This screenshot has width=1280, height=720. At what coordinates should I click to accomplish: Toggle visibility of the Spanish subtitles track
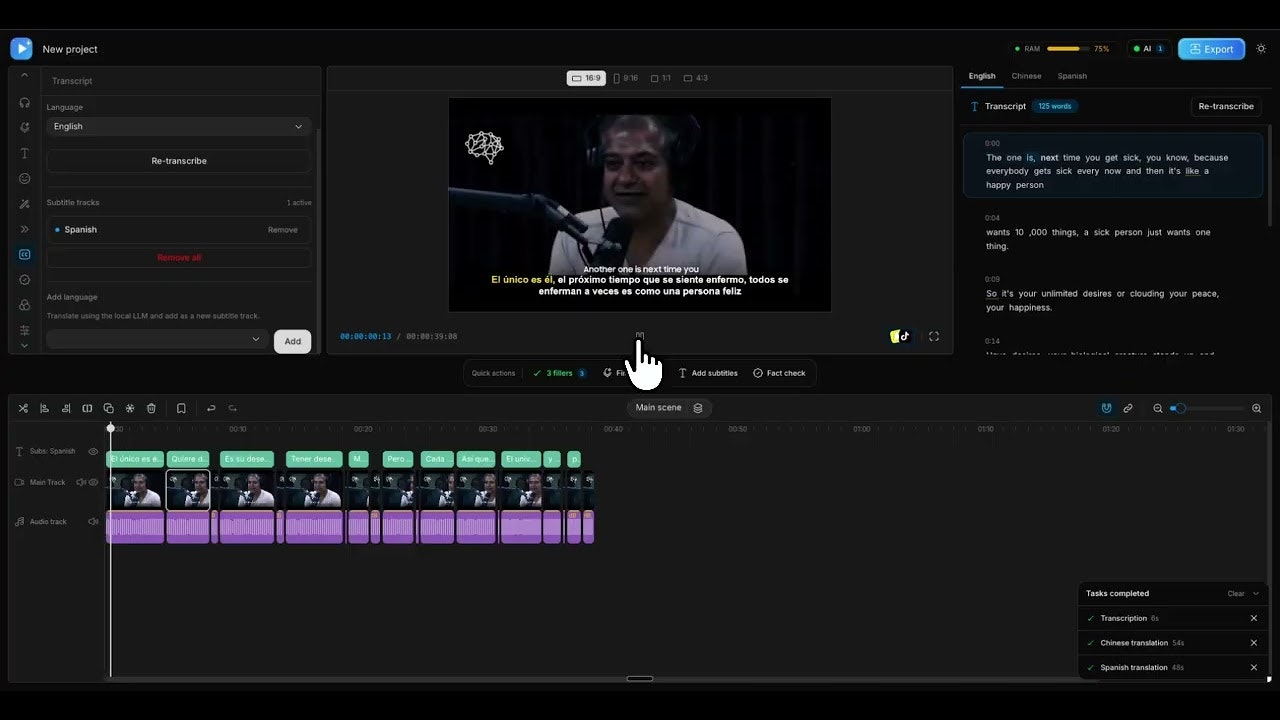92,451
